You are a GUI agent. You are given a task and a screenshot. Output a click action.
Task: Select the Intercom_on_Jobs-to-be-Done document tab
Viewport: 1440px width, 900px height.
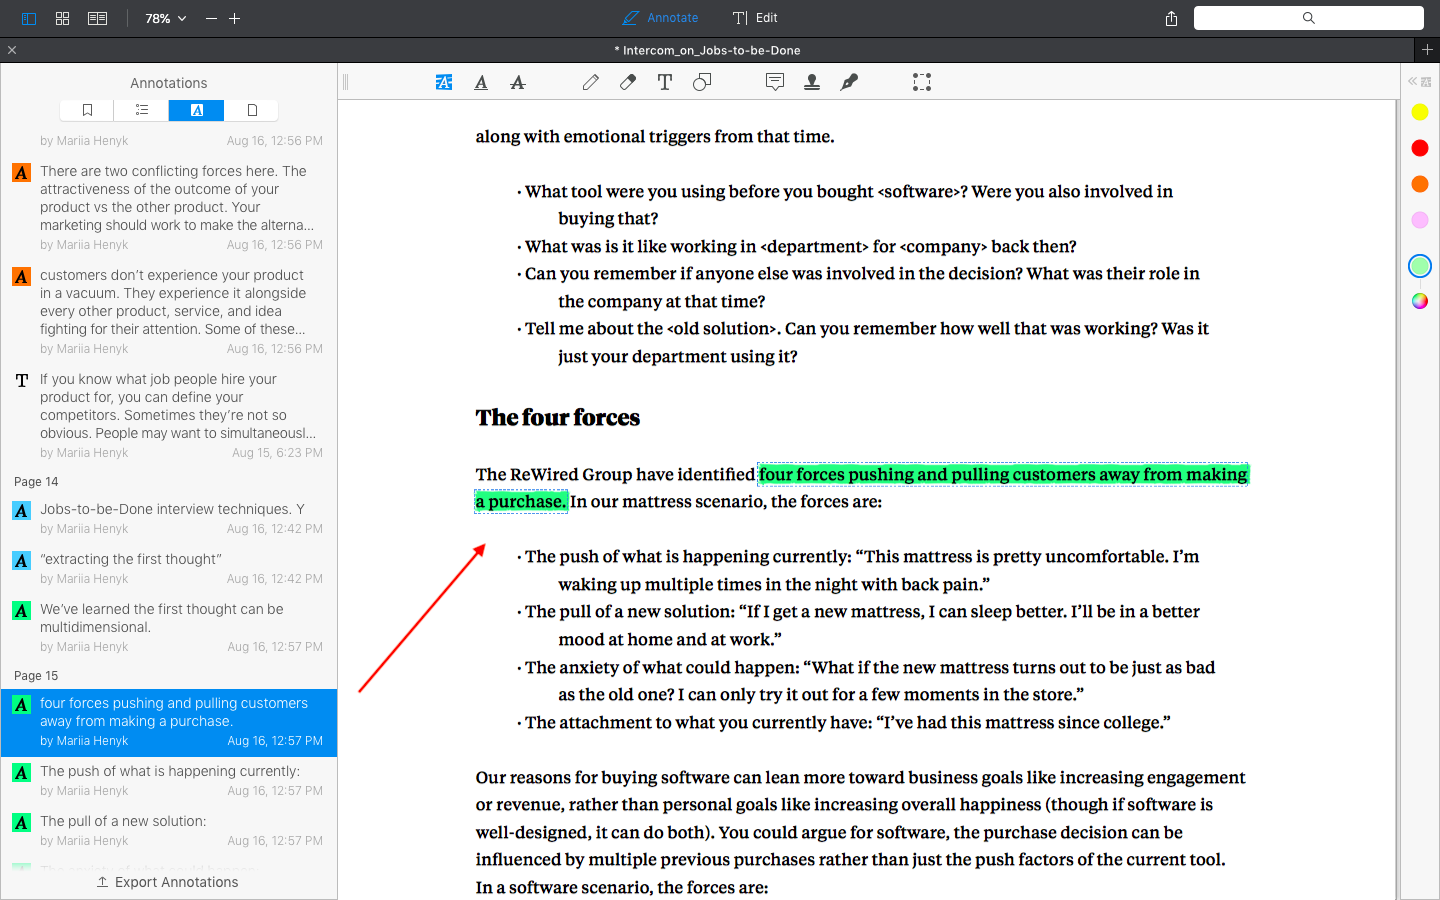point(708,50)
